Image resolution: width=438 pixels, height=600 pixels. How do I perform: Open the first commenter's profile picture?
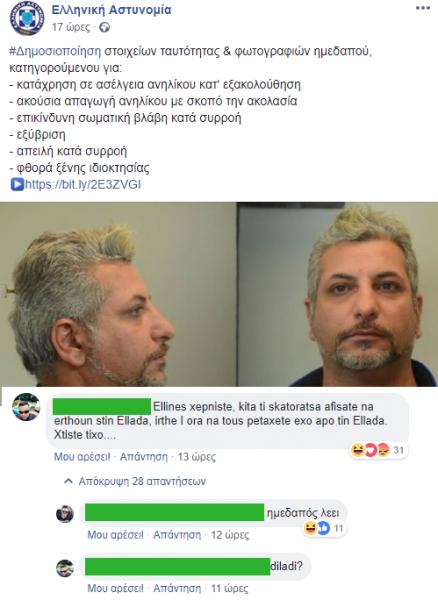26,407
